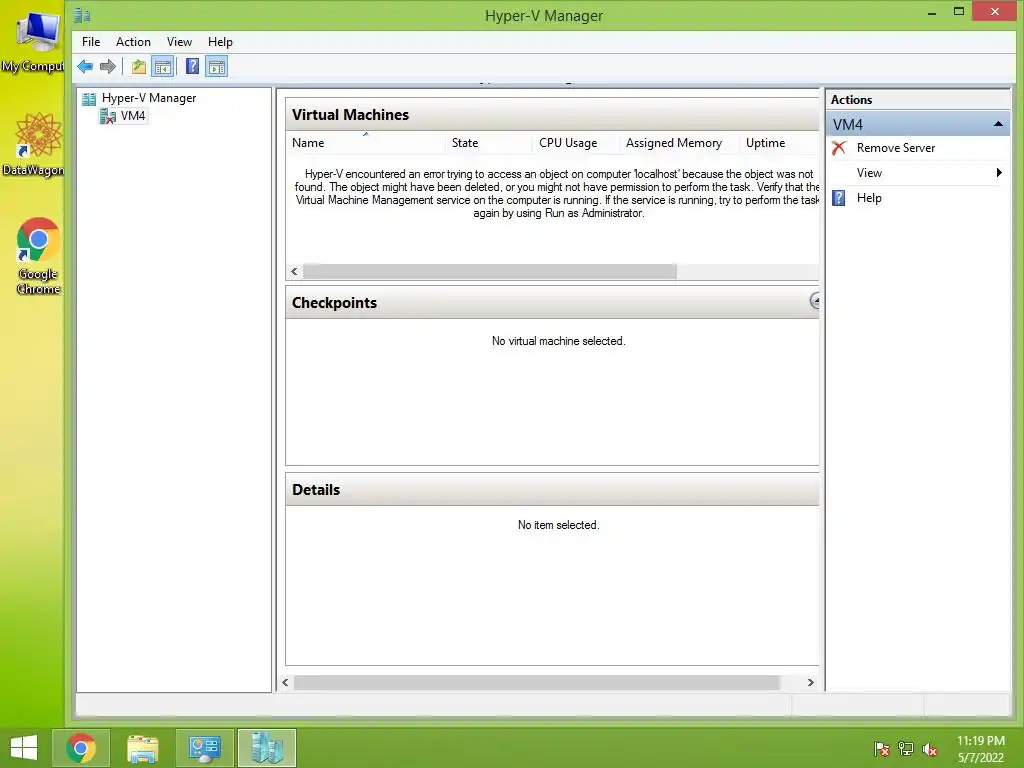Click the Back arrow toolbar icon

click(85, 67)
